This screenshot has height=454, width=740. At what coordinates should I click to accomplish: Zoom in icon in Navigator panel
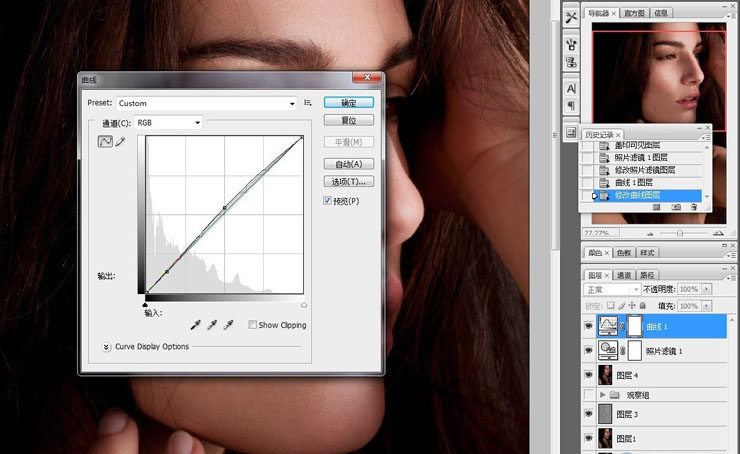click(718, 233)
